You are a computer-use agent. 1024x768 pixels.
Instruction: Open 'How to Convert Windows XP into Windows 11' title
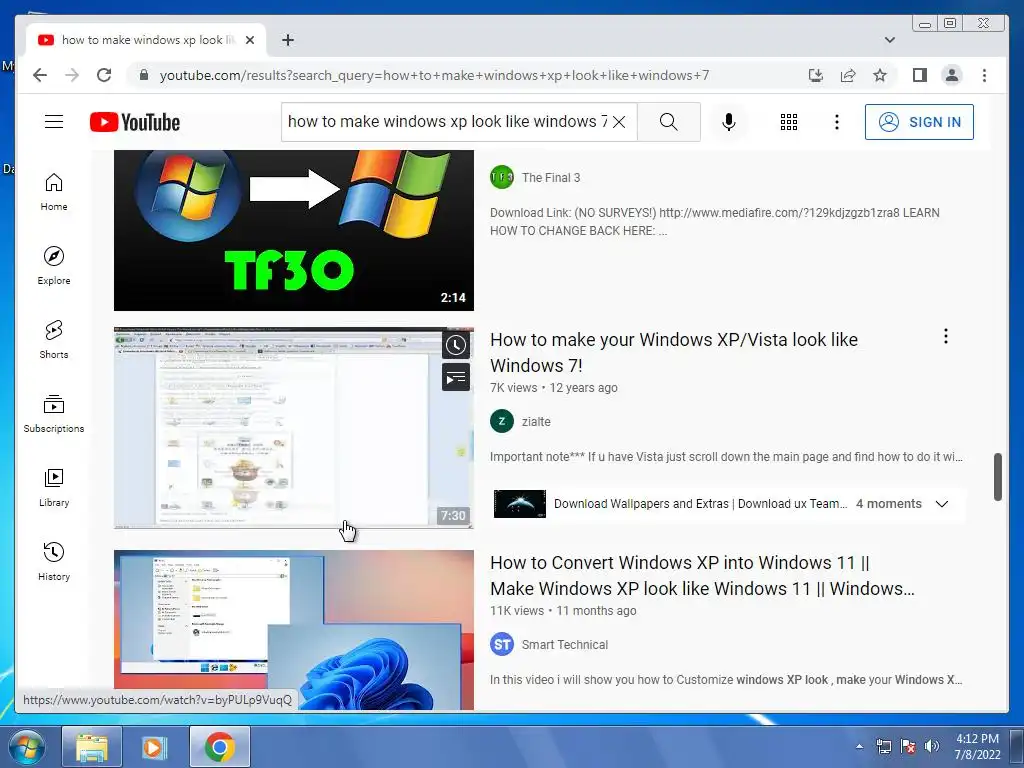pos(702,576)
